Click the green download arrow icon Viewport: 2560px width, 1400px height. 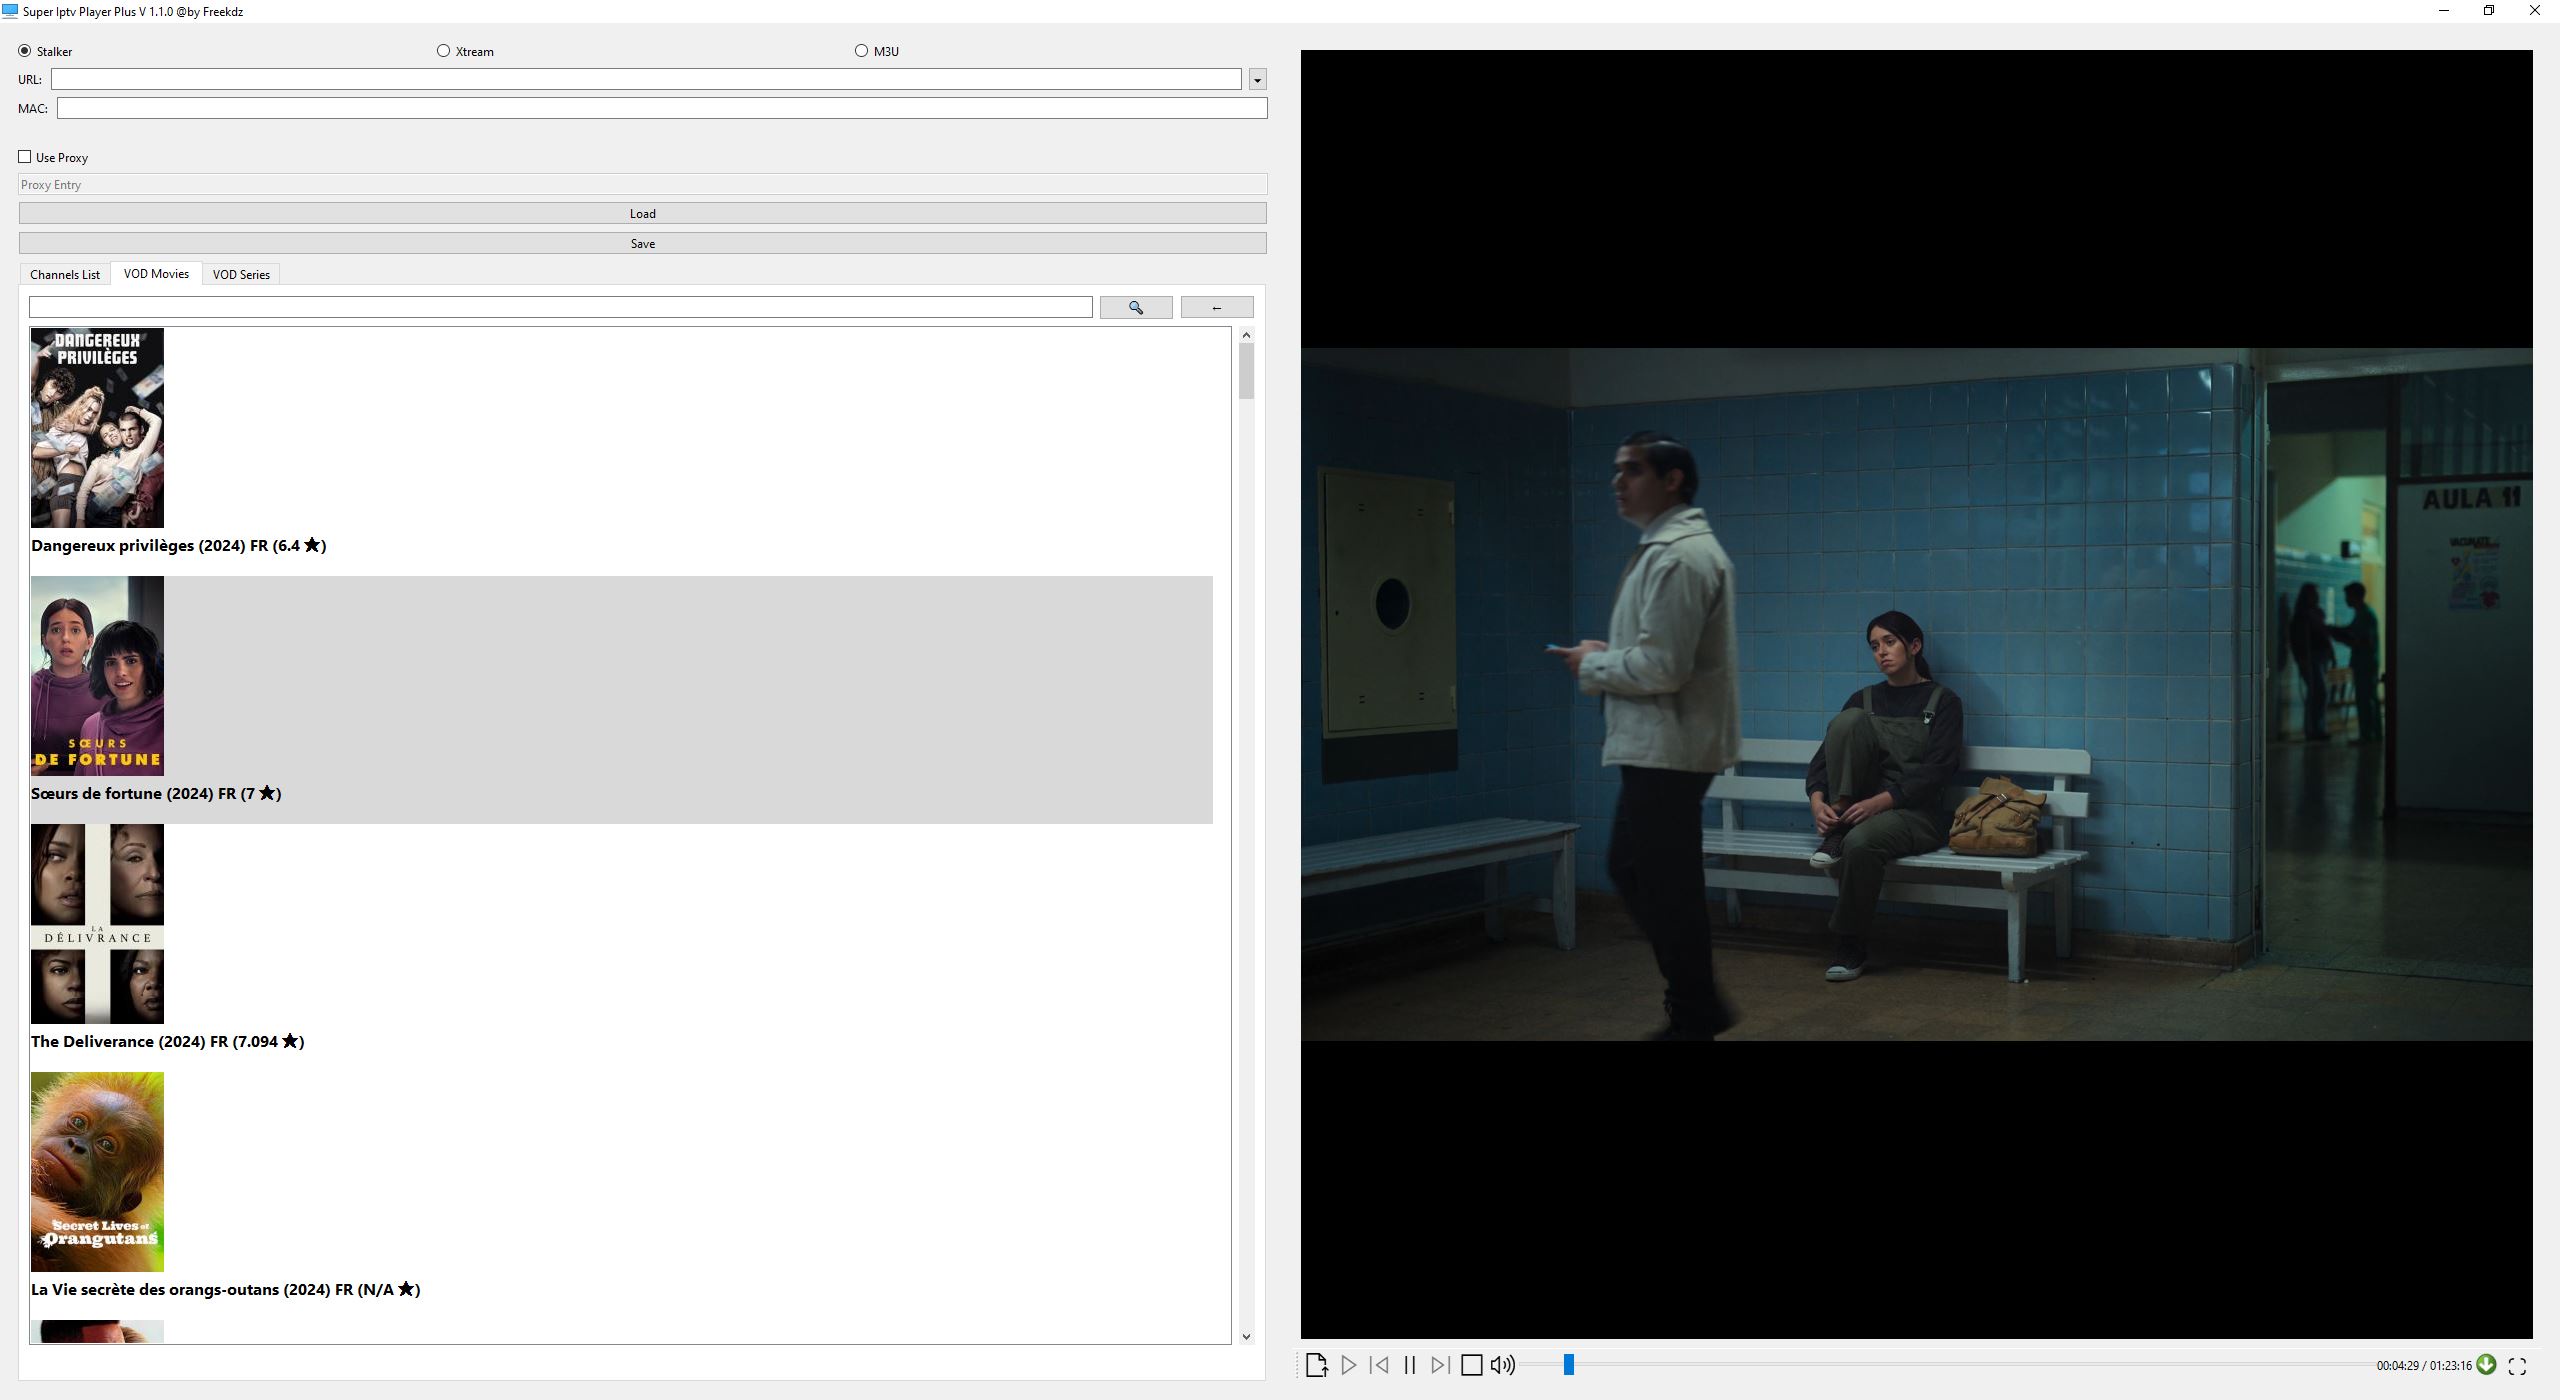click(x=2487, y=1364)
